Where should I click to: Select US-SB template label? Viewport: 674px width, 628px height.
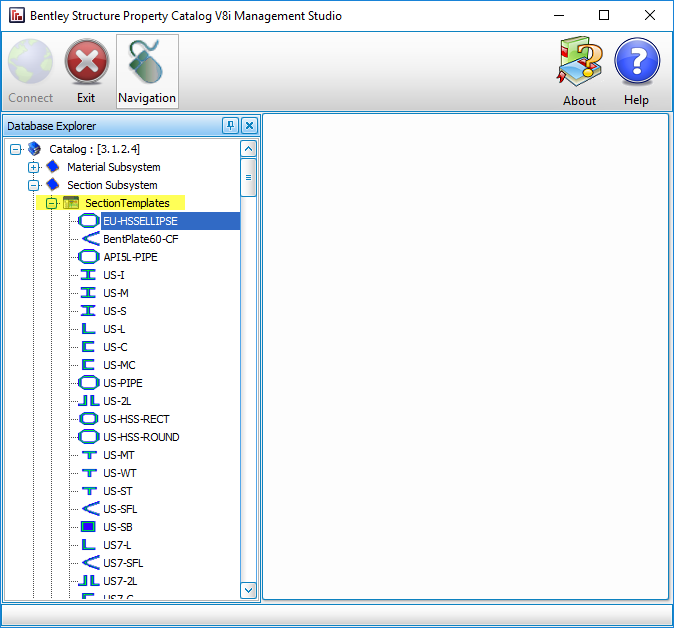(118, 527)
